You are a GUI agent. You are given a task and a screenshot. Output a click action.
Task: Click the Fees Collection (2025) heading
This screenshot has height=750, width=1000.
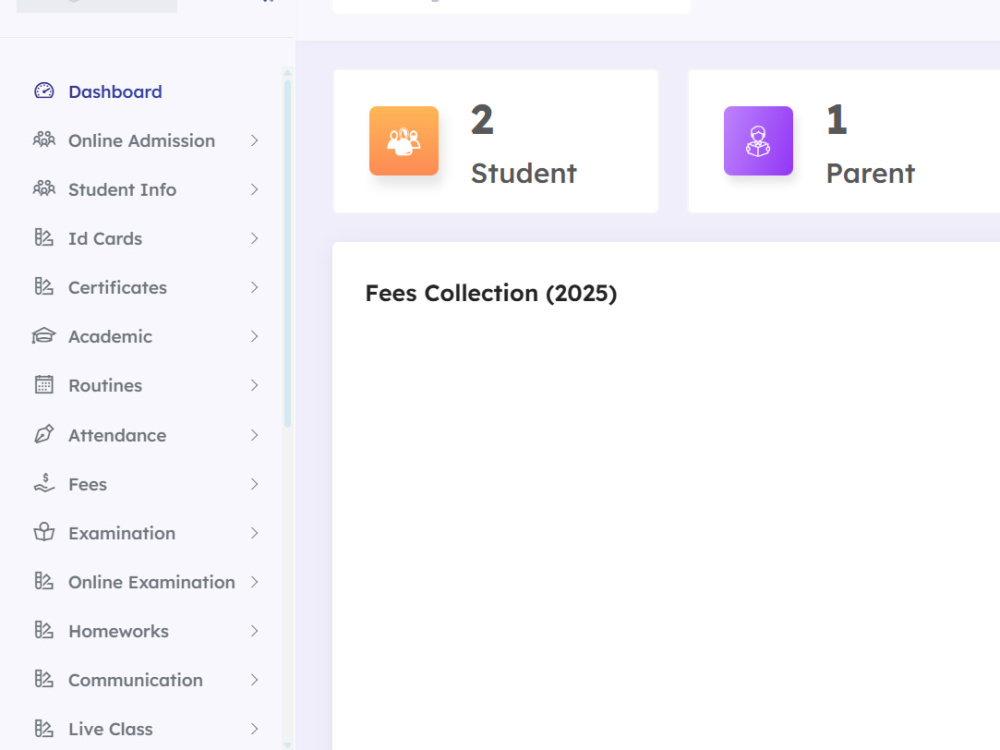tap(491, 293)
